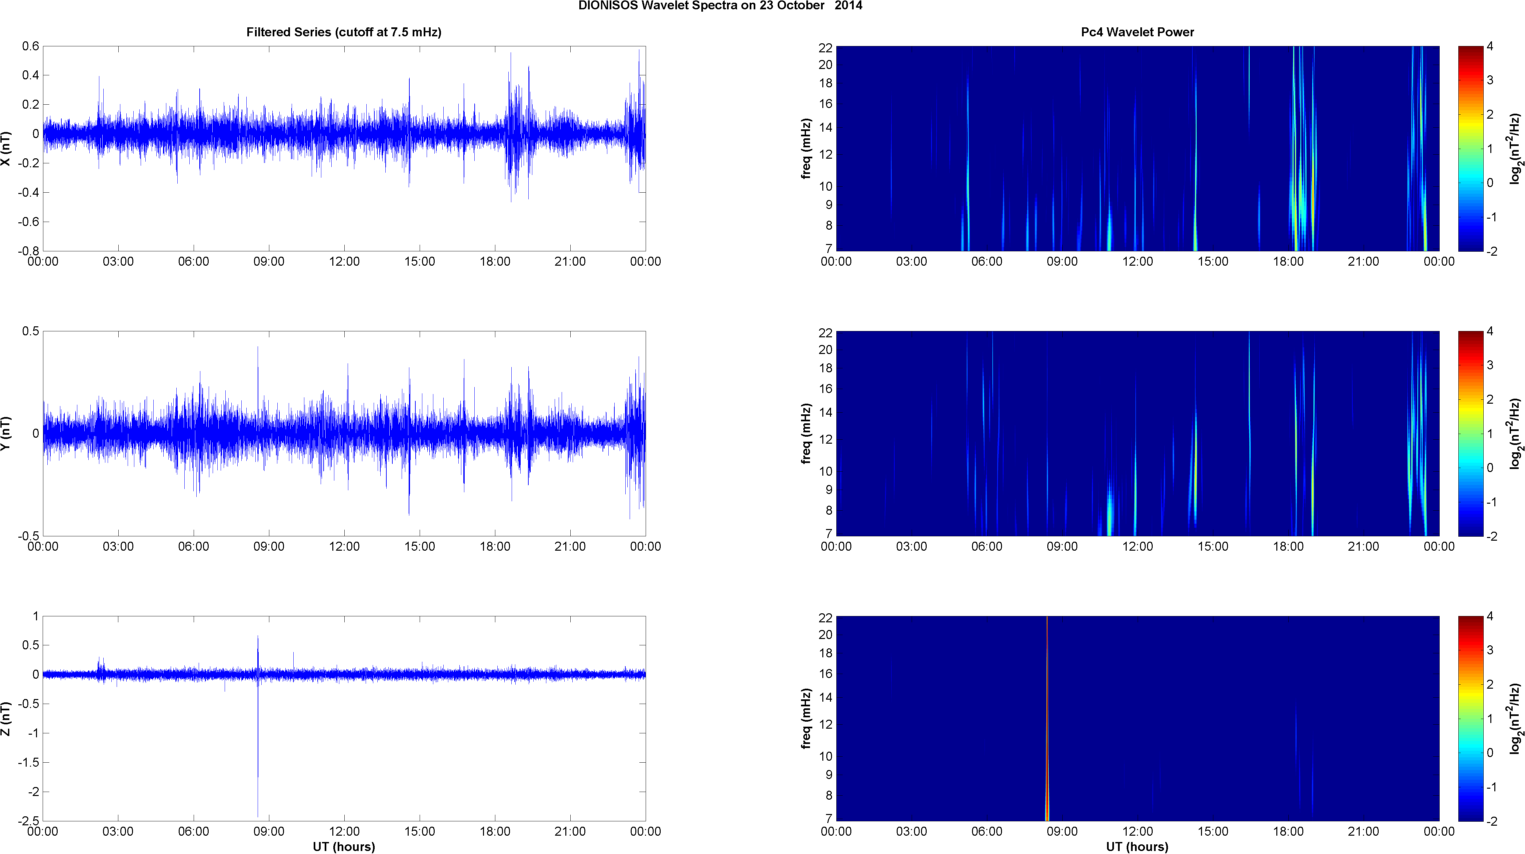Click the 'freq (mHz)' label of the top wavelet plot
The height and width of the screenshot is (854, 1525).
805,148
